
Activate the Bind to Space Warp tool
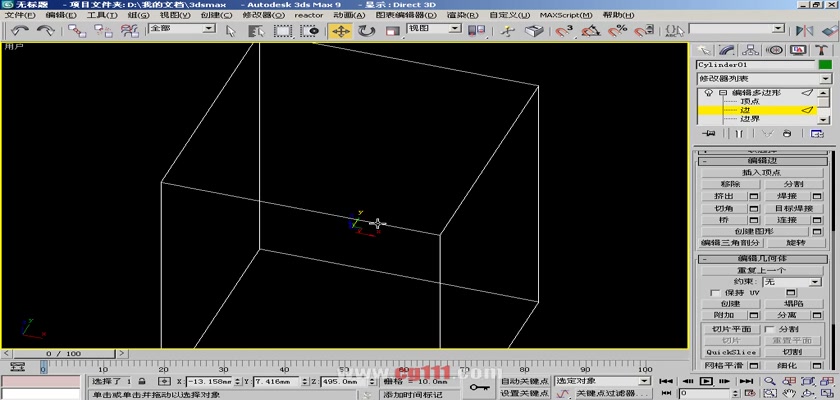pyautogui.click(x=129, y=31)
